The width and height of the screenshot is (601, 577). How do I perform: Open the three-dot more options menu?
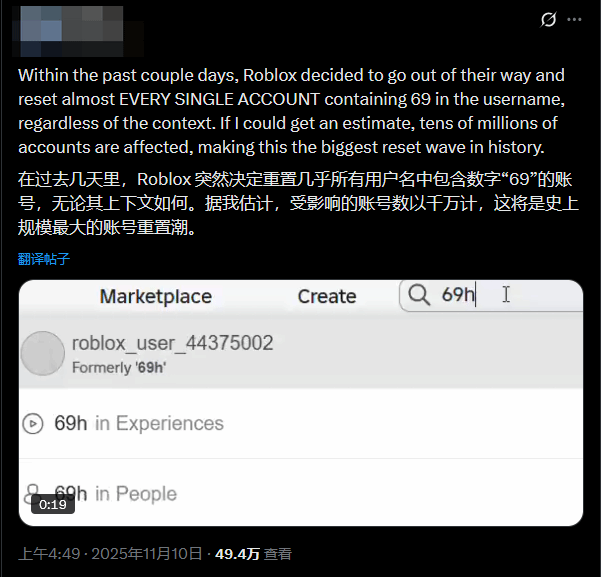[574, 20]
